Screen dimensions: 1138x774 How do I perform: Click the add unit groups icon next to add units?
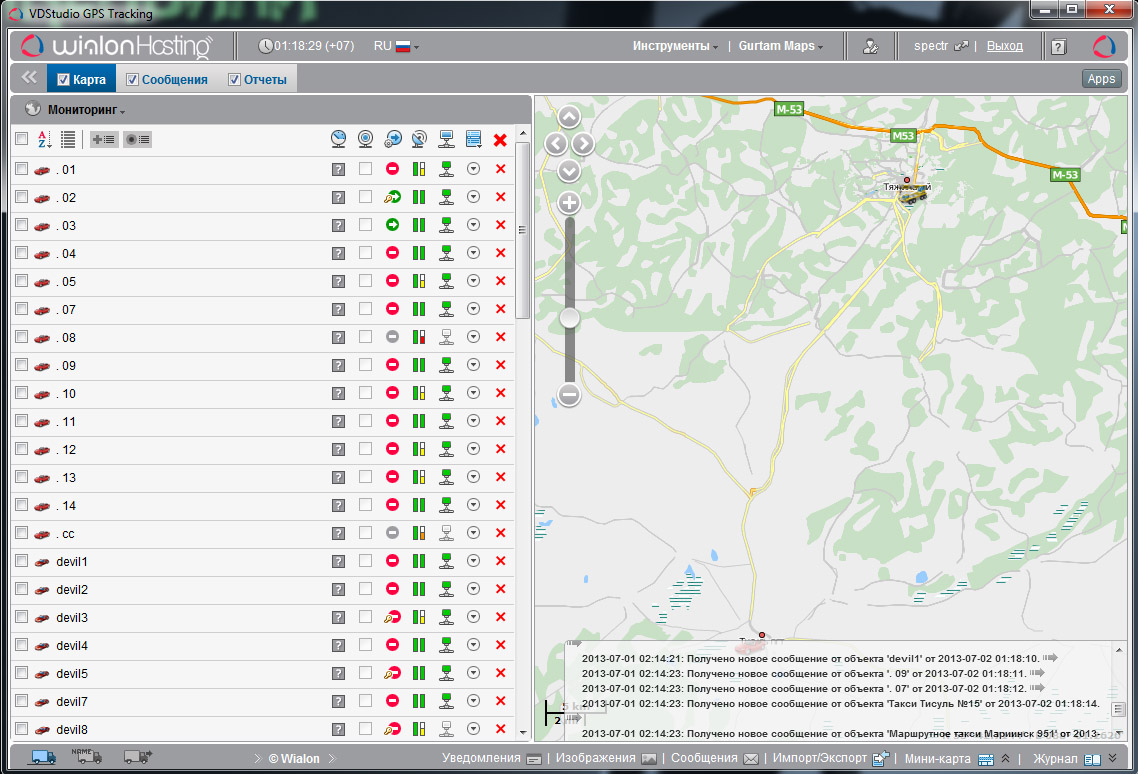137,139
